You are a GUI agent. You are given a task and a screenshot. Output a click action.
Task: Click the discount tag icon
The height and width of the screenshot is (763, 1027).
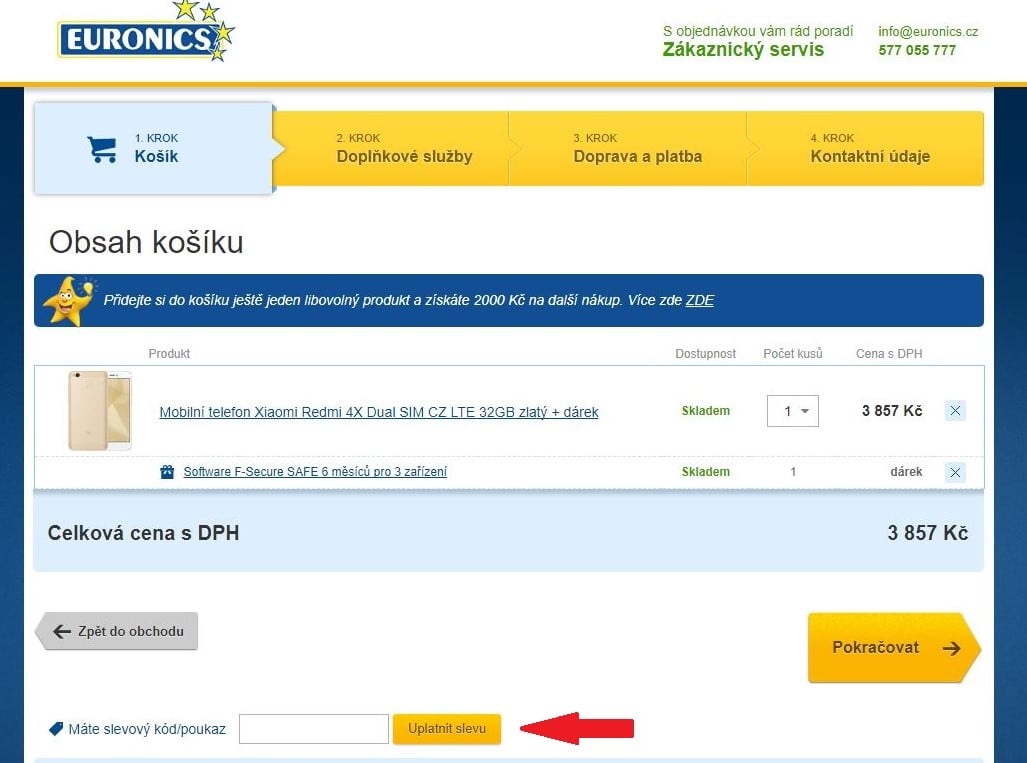pos(56,728)
